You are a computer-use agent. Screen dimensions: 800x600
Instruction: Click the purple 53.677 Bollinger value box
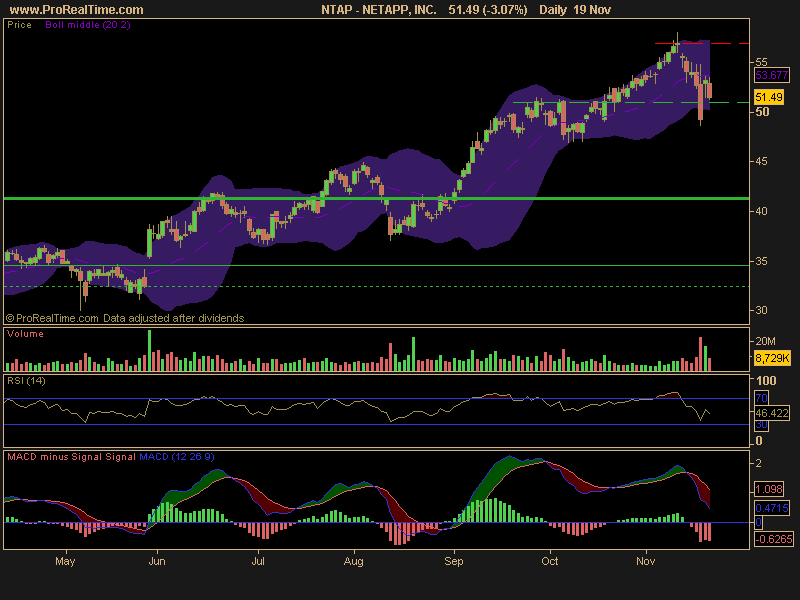(x=771, y=76)
